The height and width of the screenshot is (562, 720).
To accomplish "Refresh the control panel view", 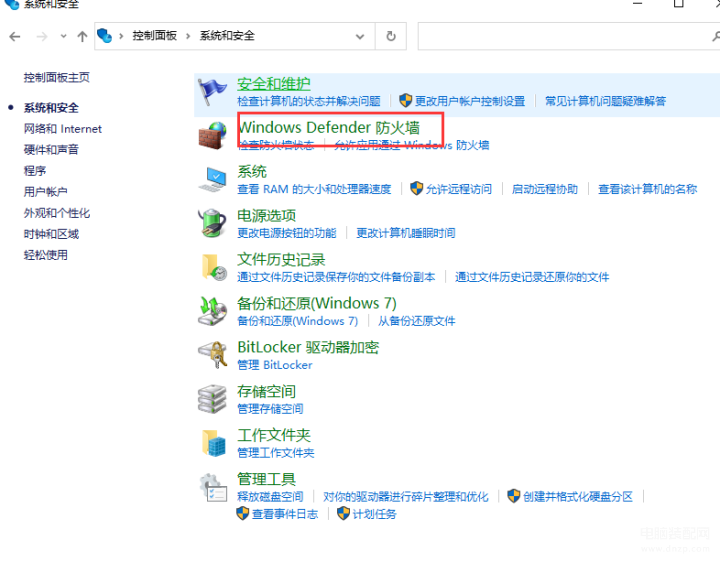I will (x=391, y=36).
